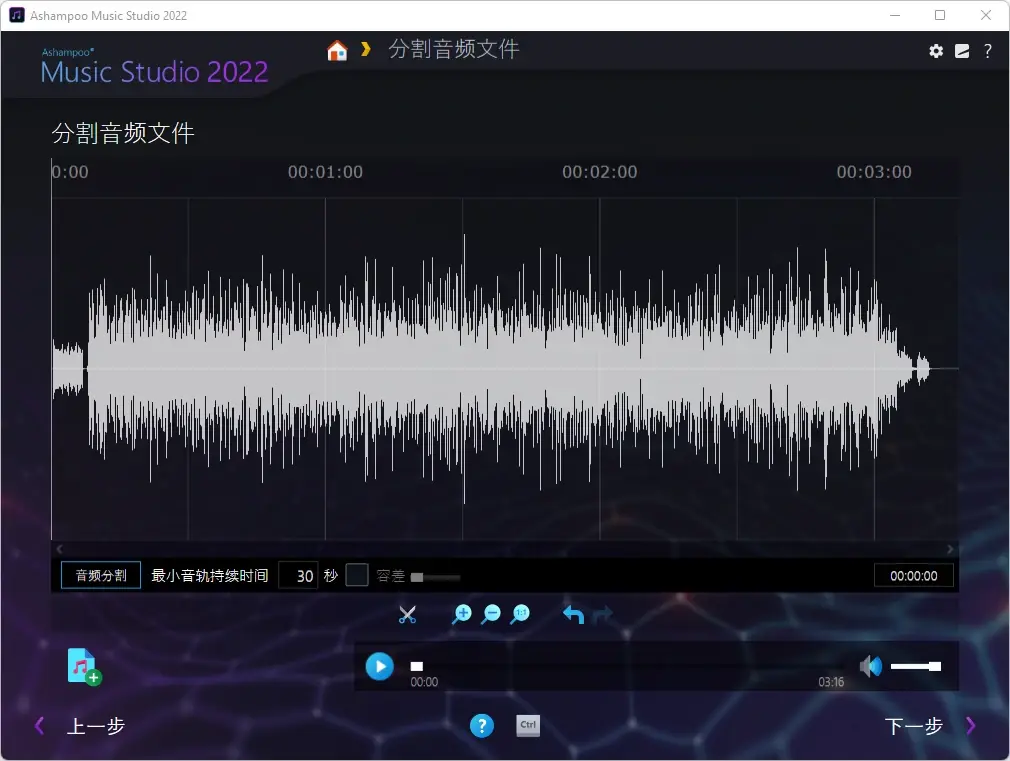Open the skin/theme icon beside gear
1010x761 pixels.
click(962, 51)
